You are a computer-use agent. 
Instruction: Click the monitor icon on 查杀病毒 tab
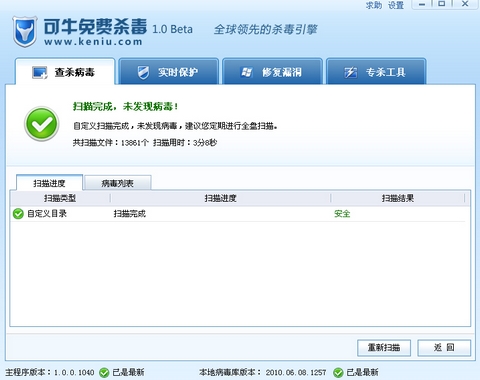[x=40, y=72]
